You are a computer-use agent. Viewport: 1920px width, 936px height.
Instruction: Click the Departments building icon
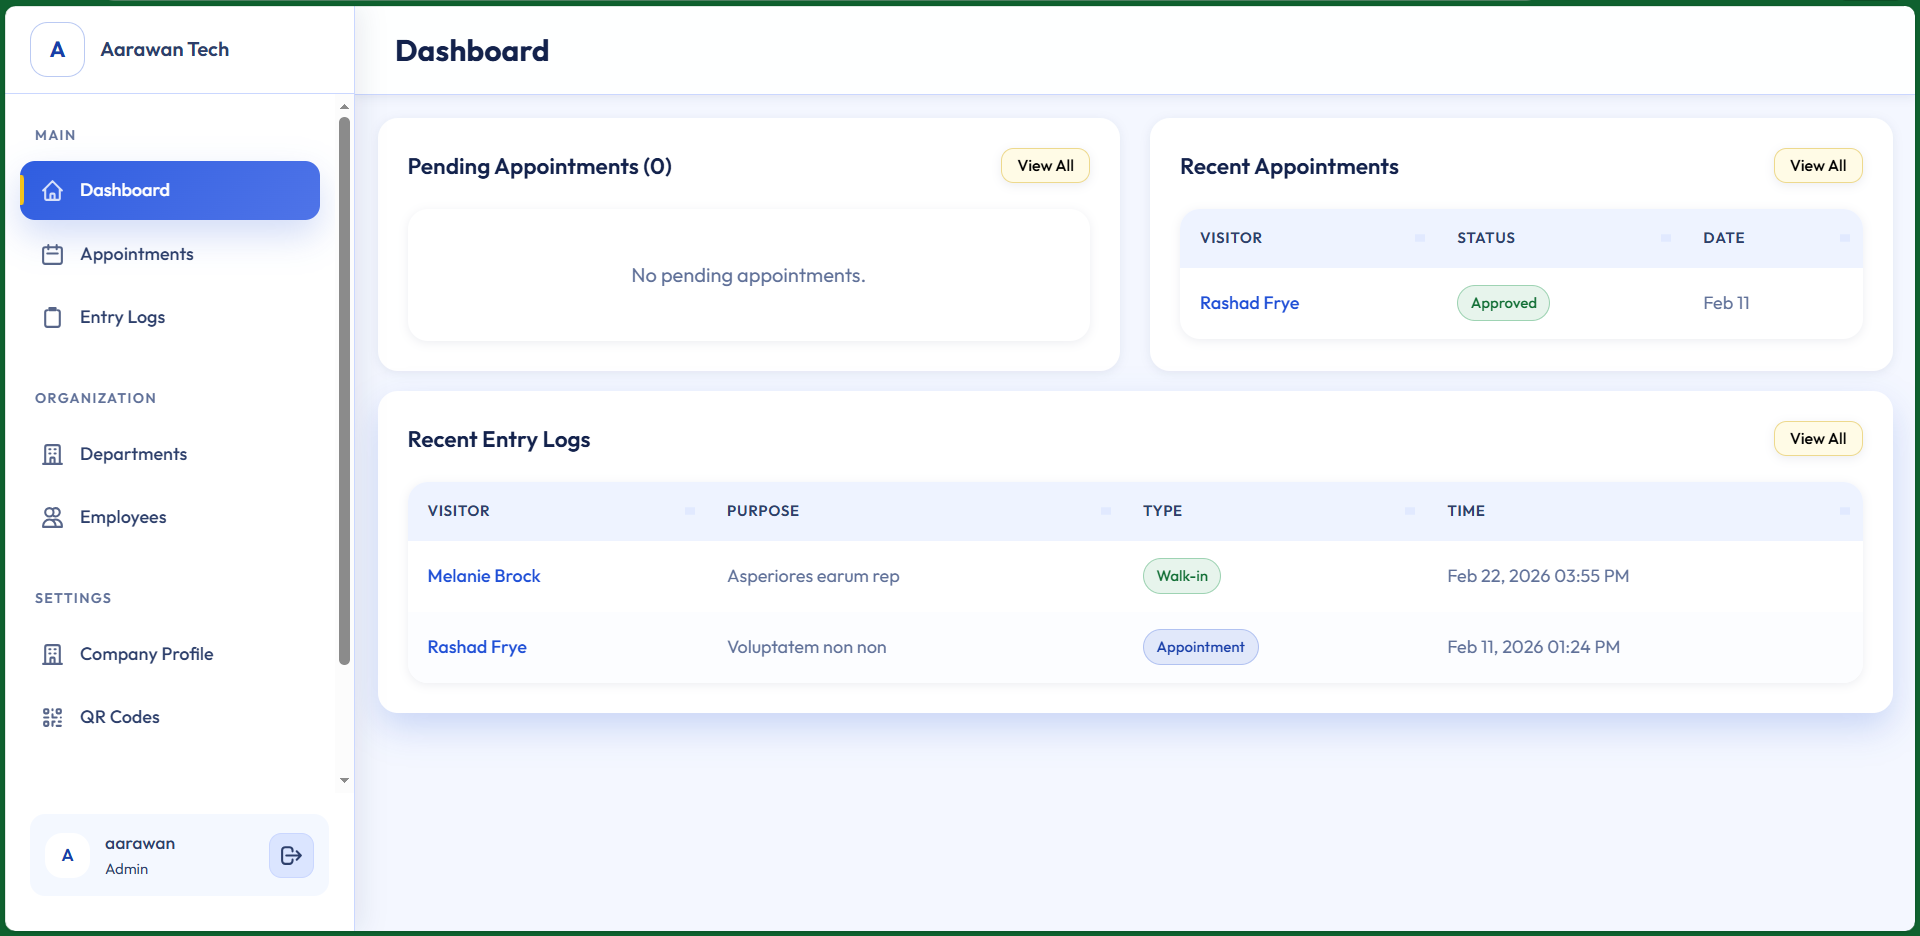(53, 454)
